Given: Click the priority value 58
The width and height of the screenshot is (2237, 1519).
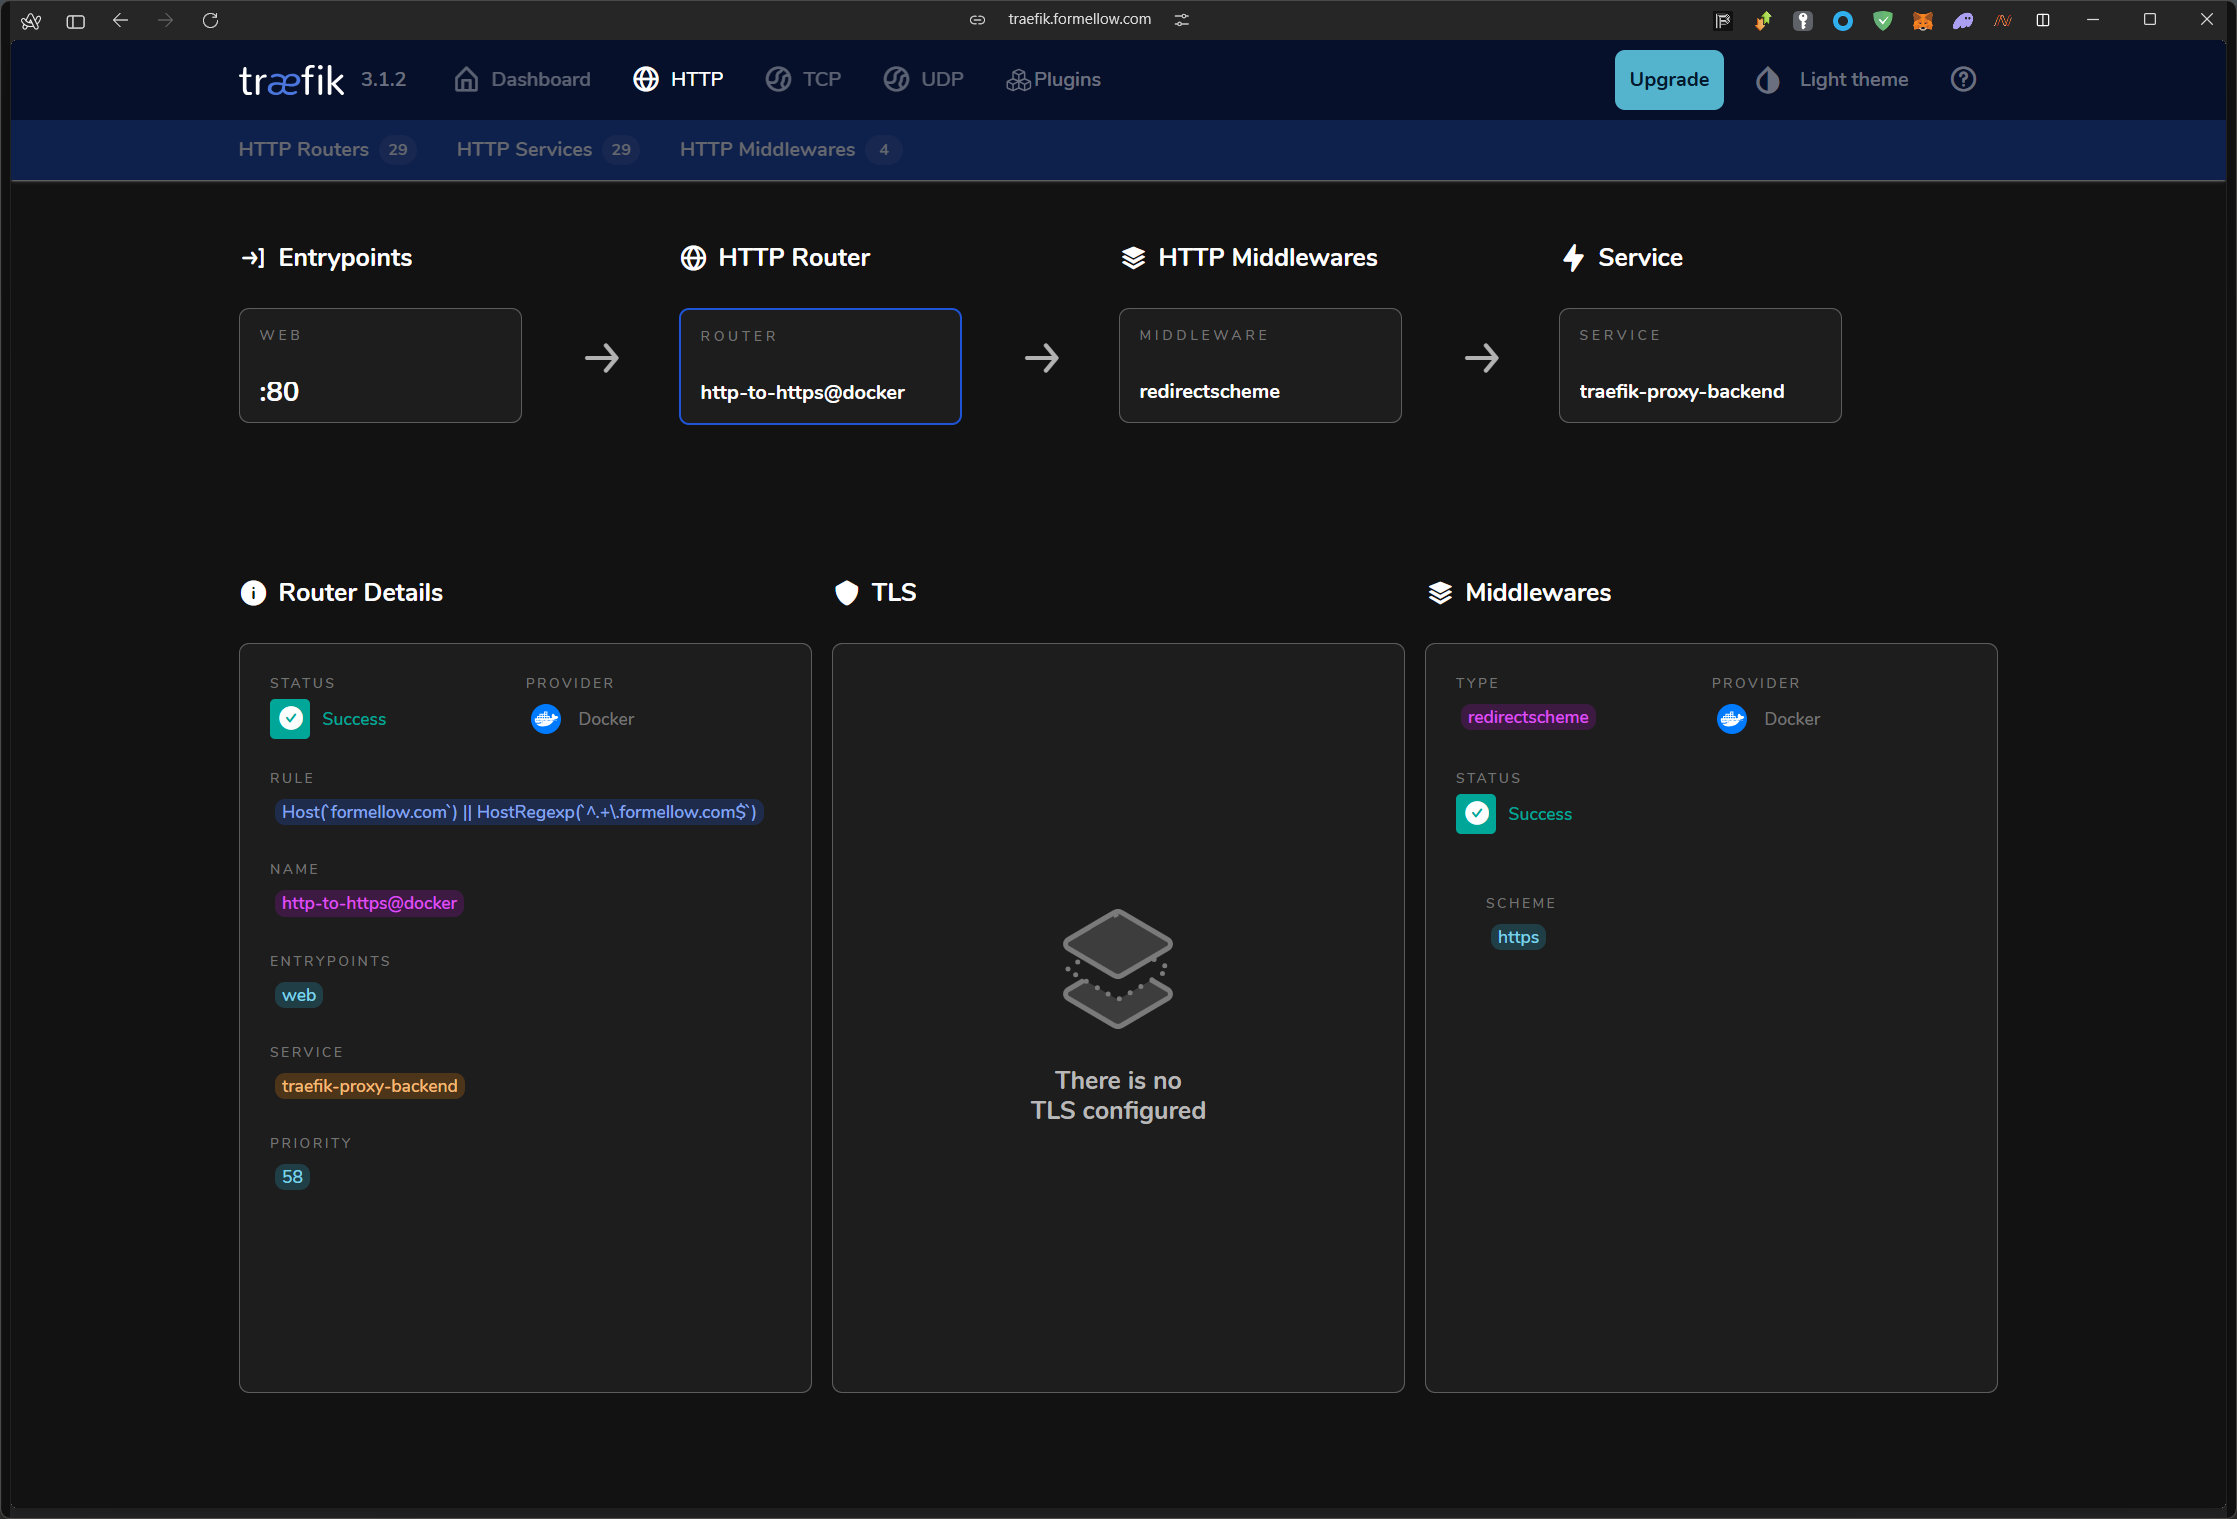Looking at the screenshot, I should coord(292,1177).
